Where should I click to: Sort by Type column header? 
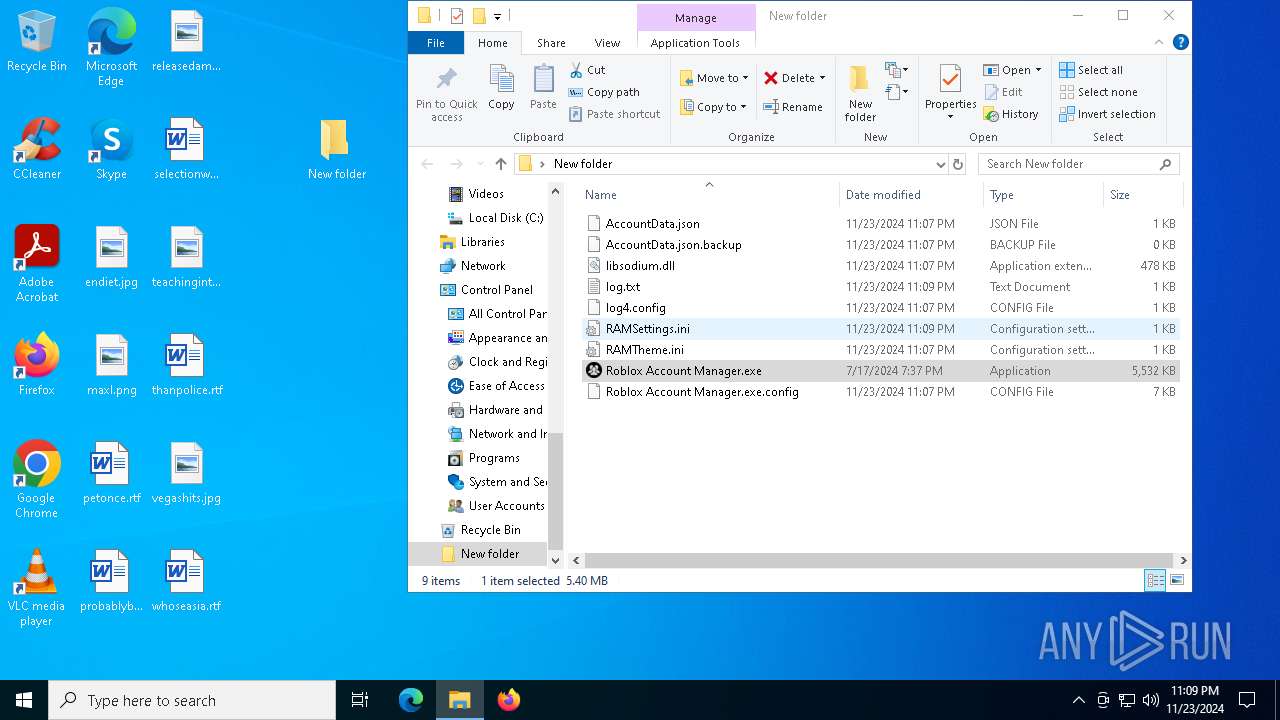click(1043, 195)
